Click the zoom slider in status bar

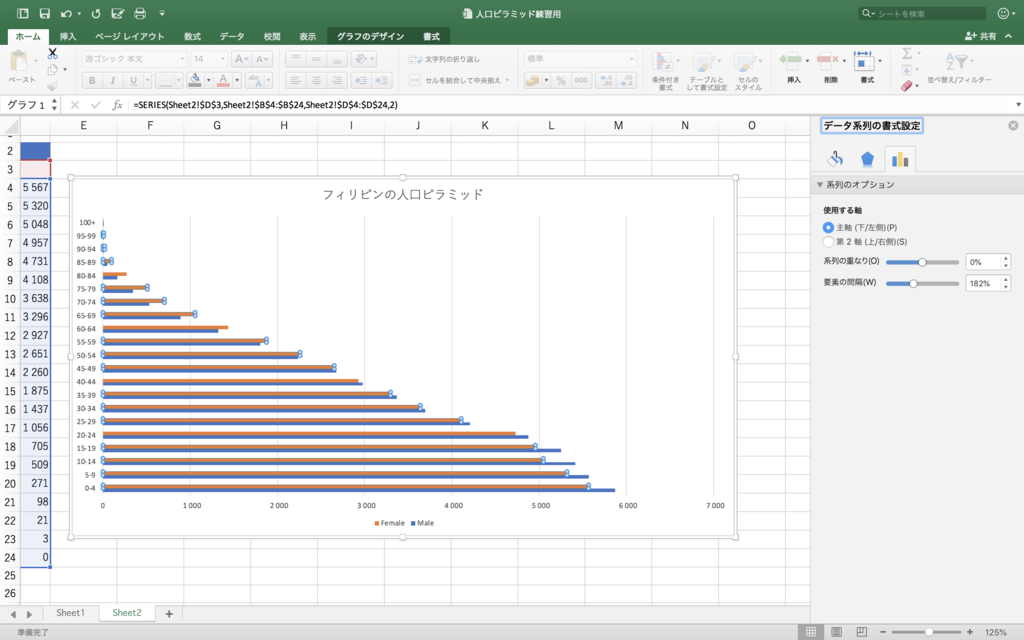(x=927, y=632)
